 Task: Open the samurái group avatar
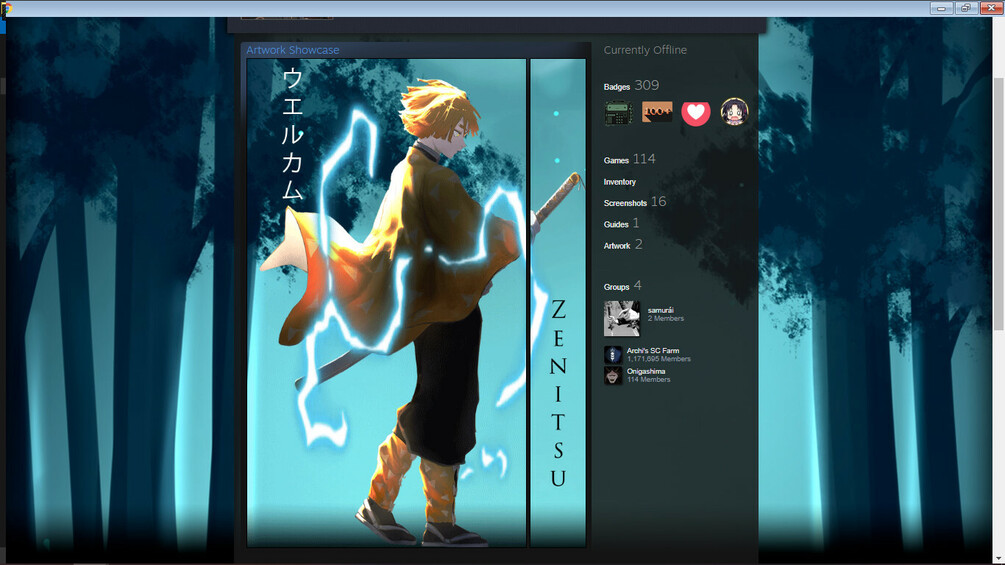[x=622, y=318]
